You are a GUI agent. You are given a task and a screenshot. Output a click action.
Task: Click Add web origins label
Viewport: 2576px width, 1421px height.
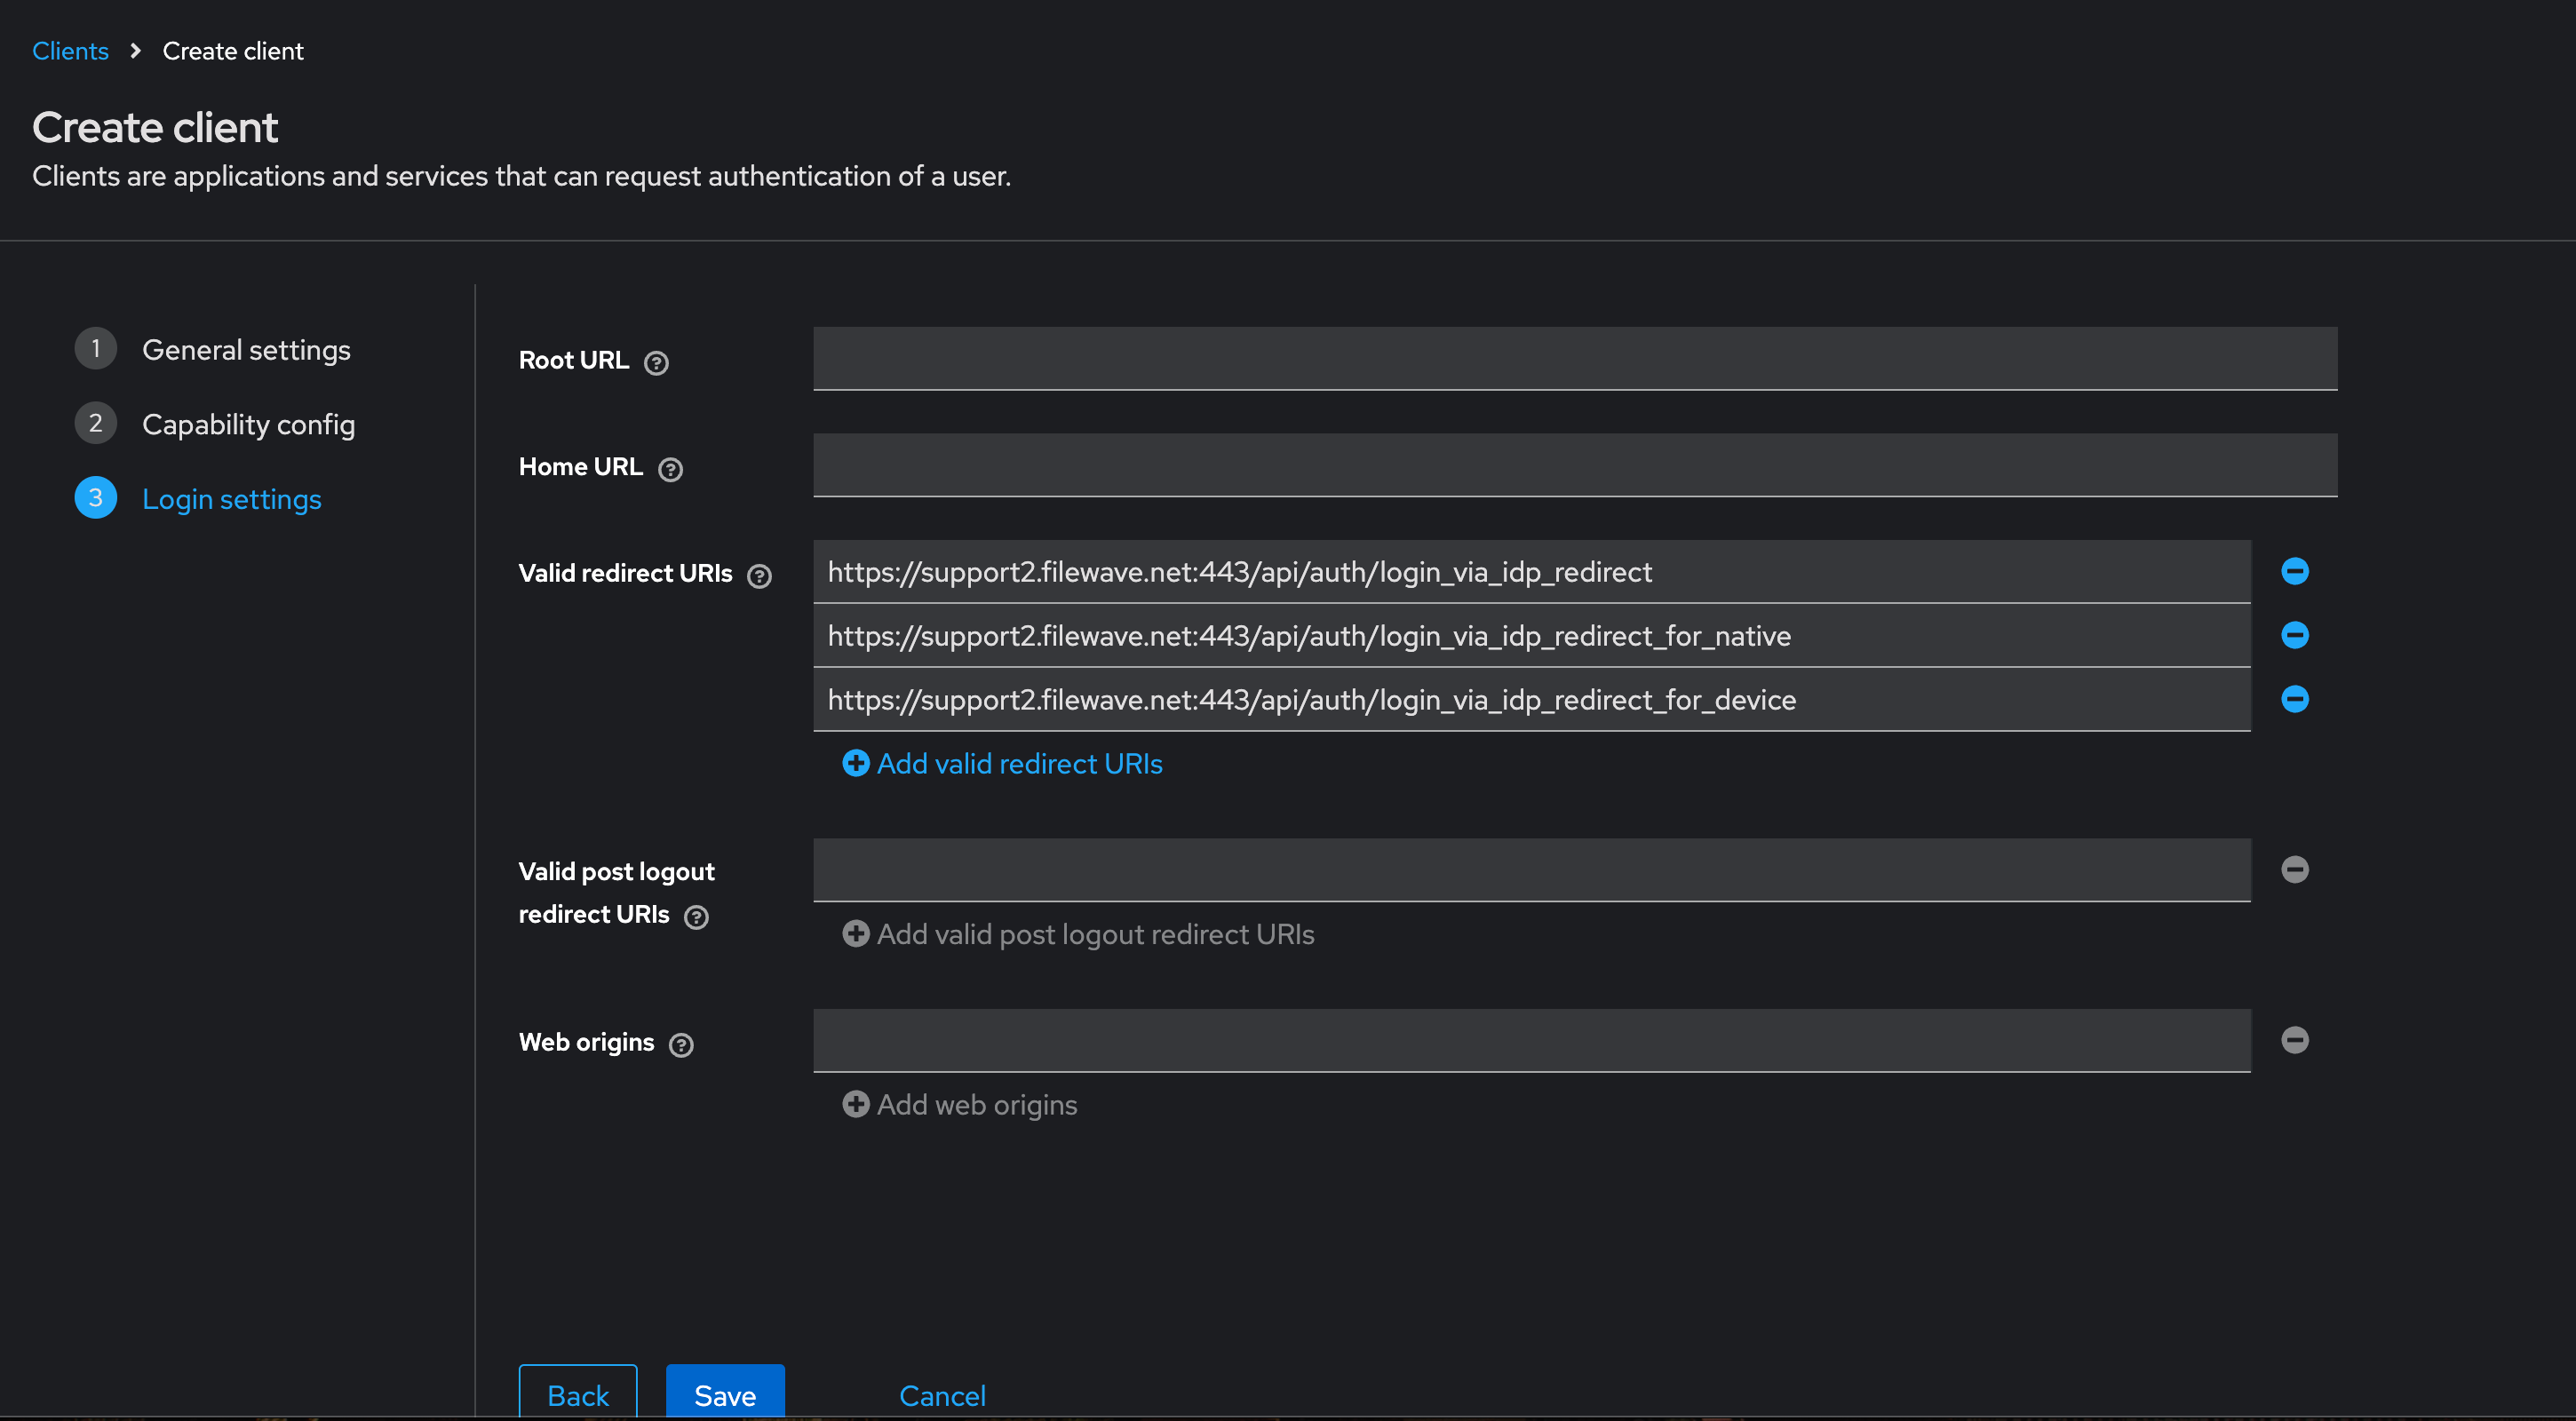click(977, 1105)
